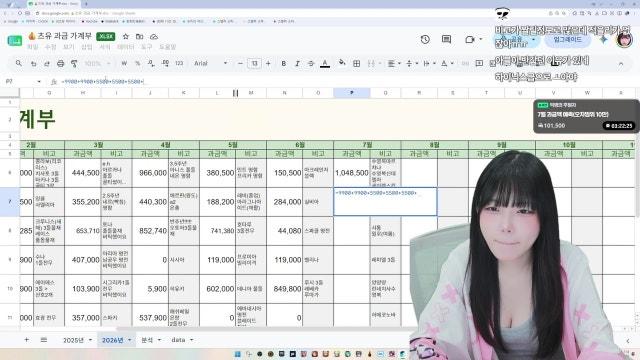Click the search menus magnifier icon
This screenshot has height=360, width=640.
click(18, 63)
